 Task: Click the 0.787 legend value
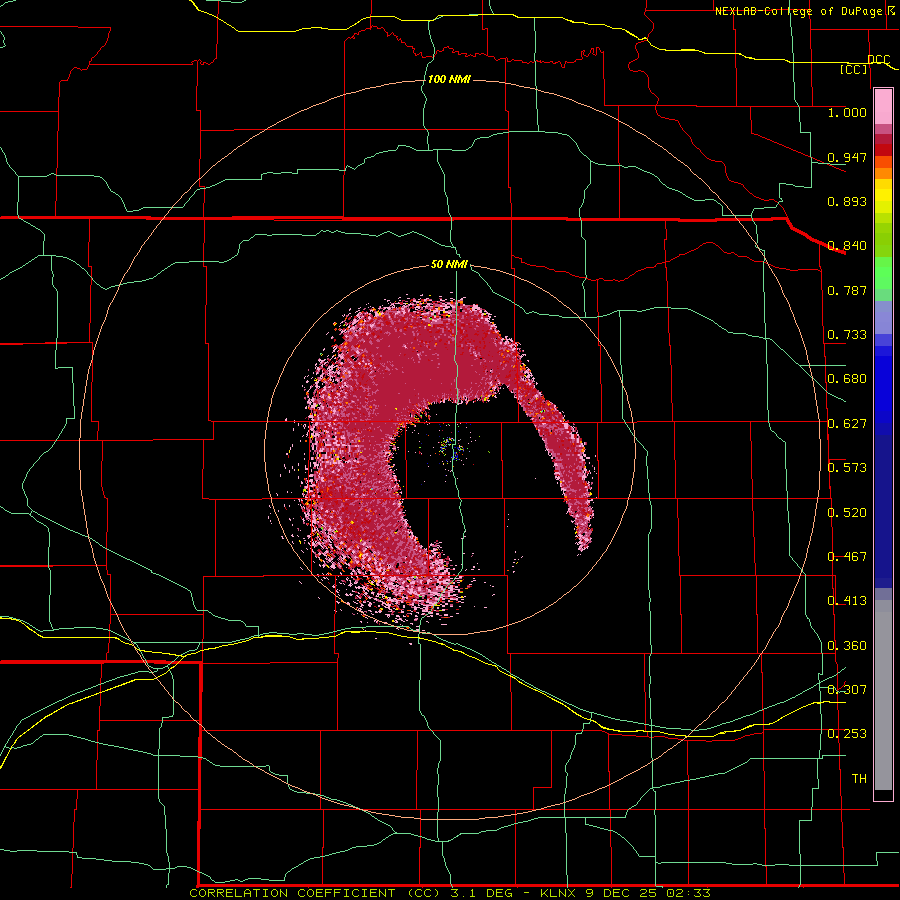click(847, 290)
